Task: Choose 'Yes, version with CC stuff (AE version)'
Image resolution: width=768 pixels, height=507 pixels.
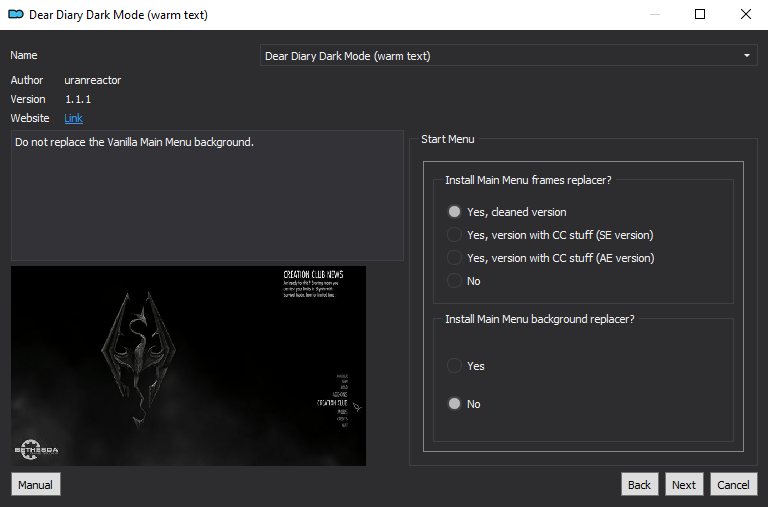Action: pyautogui.click(x=551, y=258)
